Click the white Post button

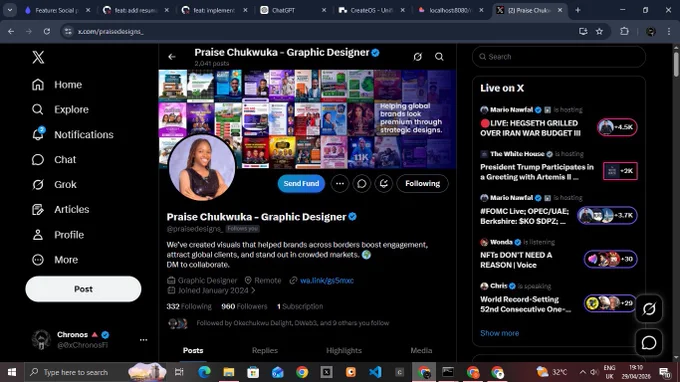pos(83,289)
